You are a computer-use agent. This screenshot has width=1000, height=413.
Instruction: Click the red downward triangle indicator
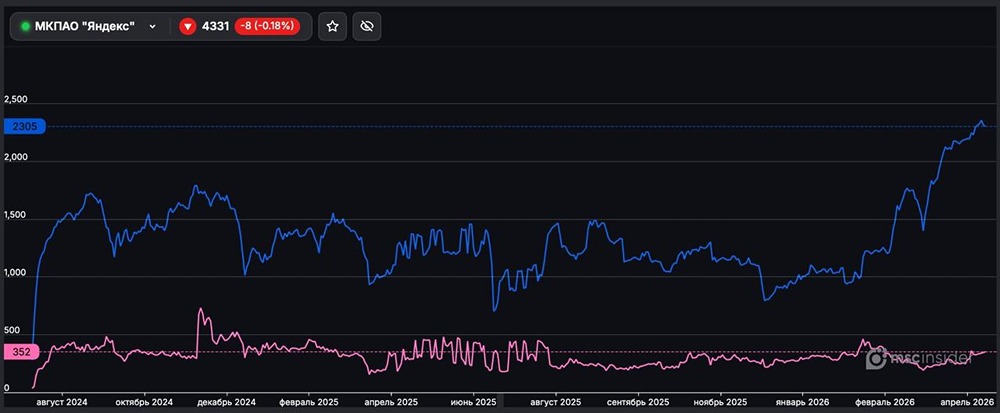click(x=187, y=26)
